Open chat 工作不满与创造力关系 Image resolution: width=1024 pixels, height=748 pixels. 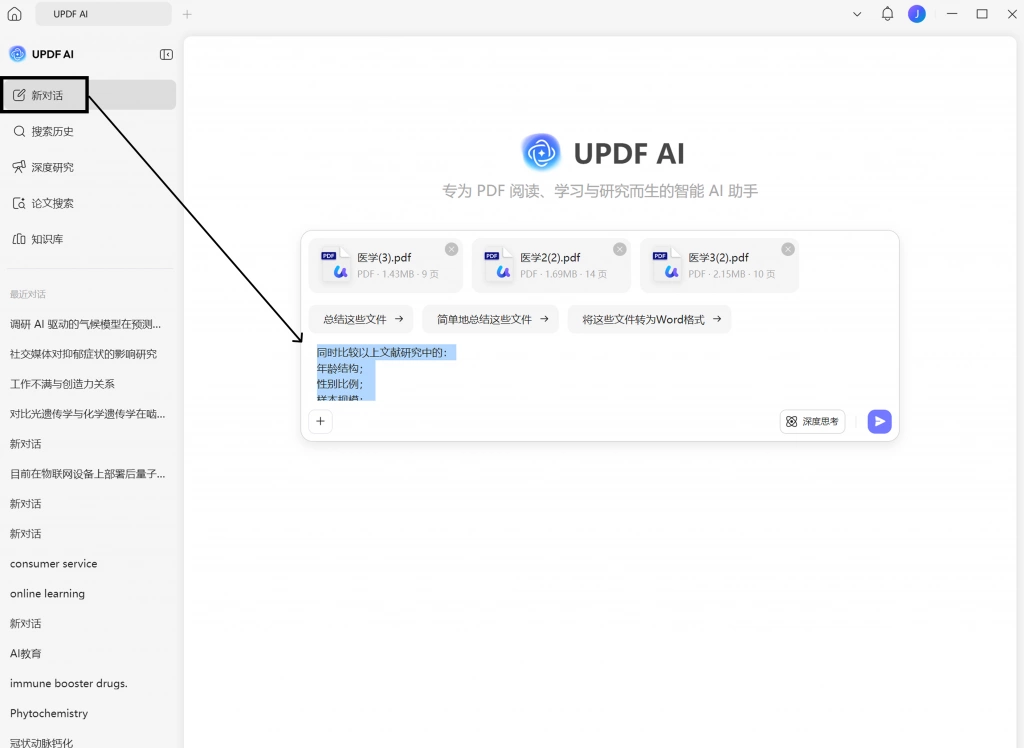[x=63, y=384]
